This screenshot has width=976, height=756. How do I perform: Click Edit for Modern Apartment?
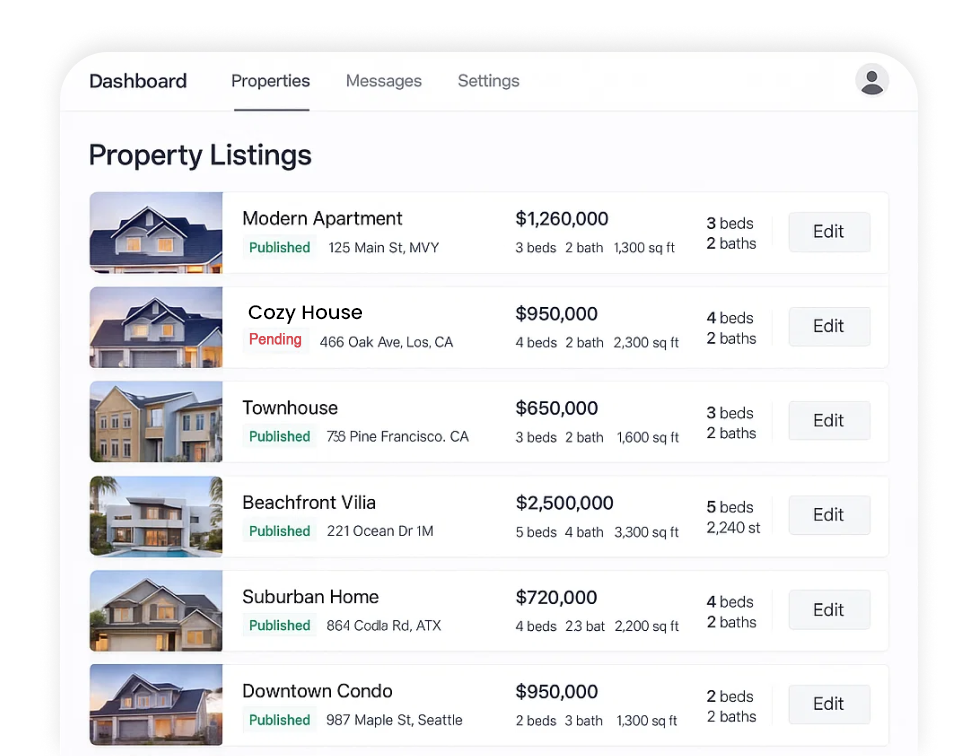click(829, 231)
